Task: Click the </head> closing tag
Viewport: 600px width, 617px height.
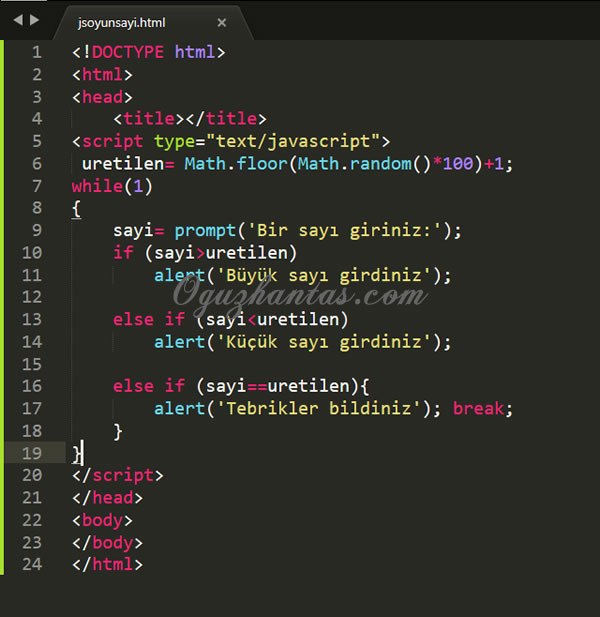Action: 107,498
